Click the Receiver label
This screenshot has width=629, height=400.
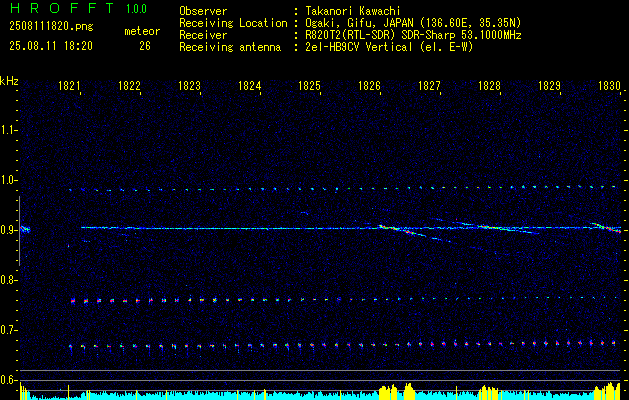[x=203, y=35]
